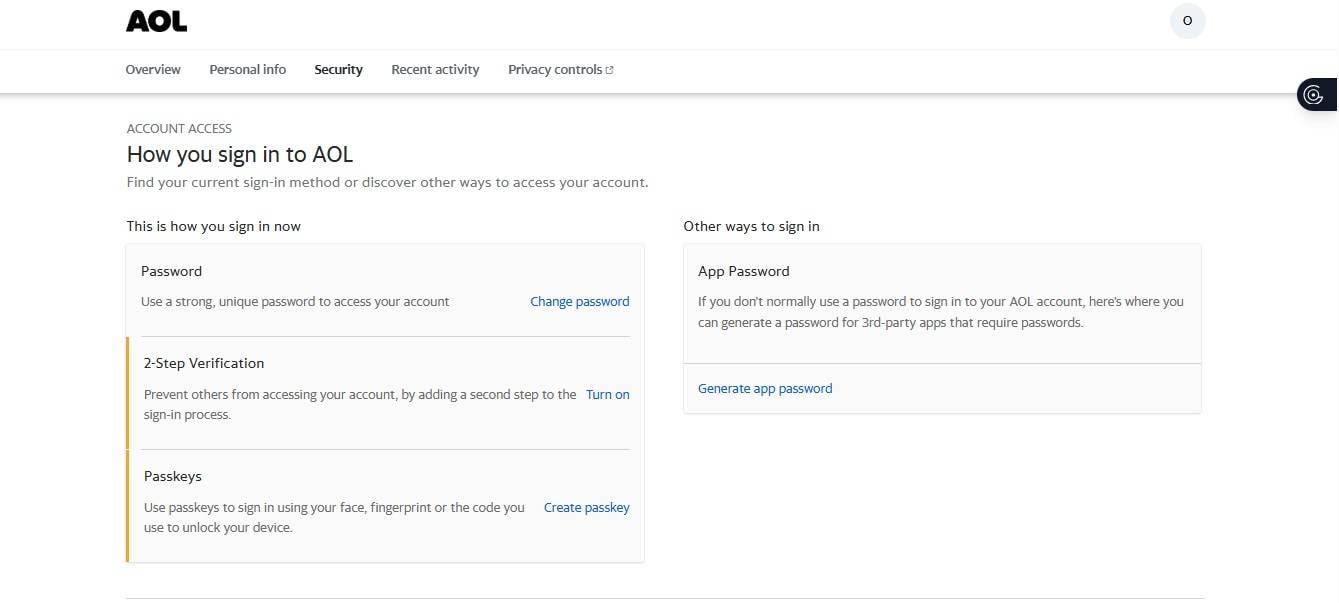Click the external link icon beside Privacy controls
1339x603 pixels.
[609, 68]
